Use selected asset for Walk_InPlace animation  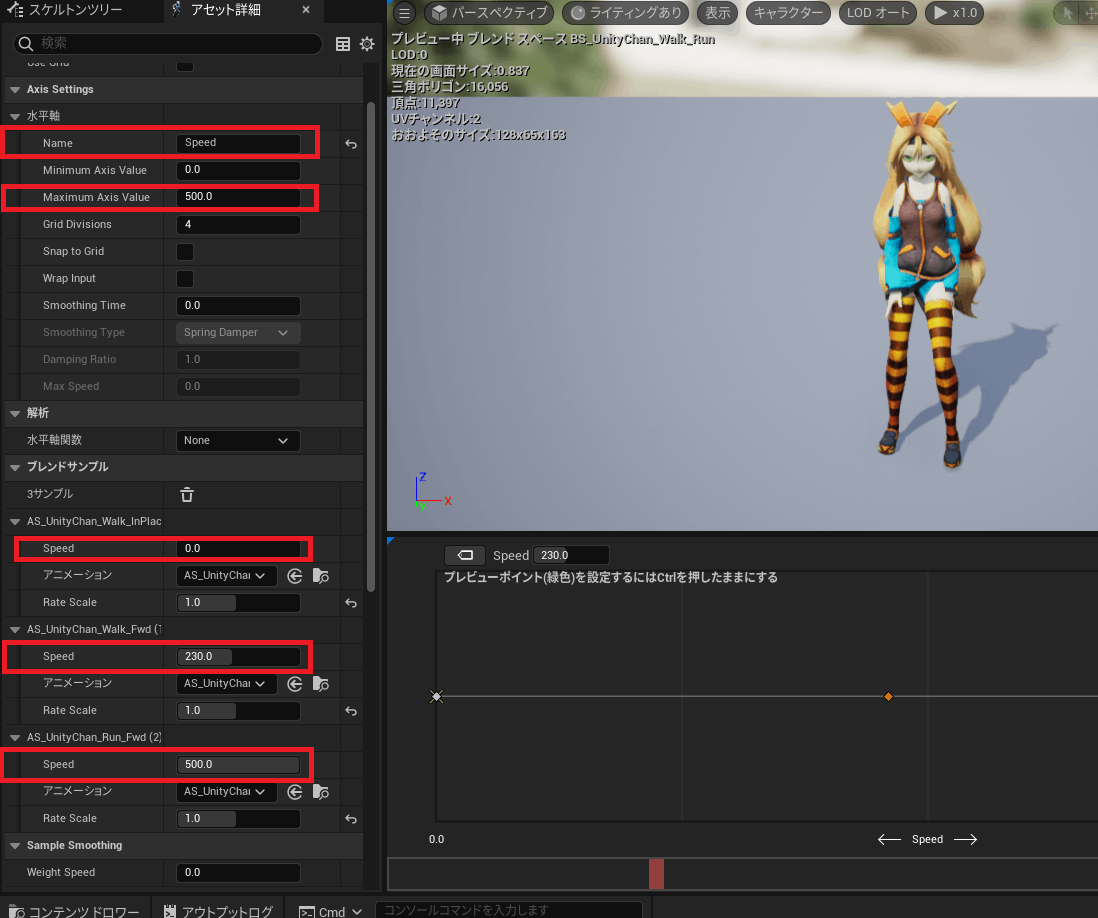[x=295, y=576]
